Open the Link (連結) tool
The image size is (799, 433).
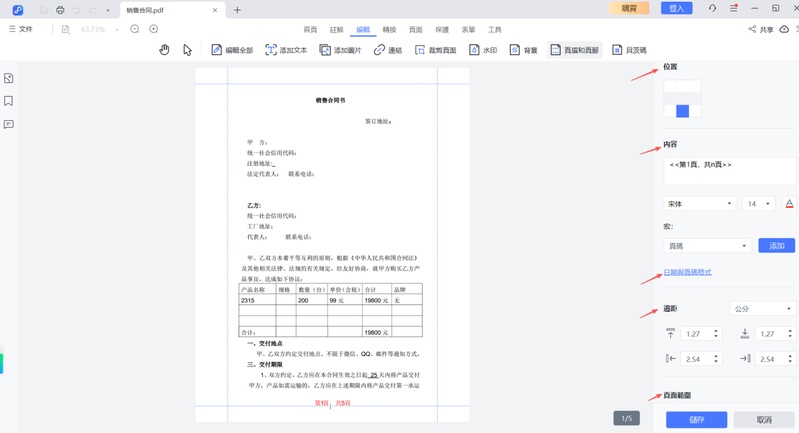point(388,50)
